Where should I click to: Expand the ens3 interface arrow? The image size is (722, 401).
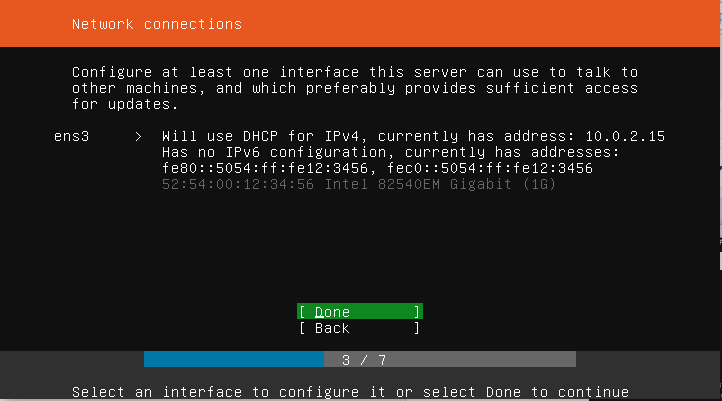(x=138, y=136)
